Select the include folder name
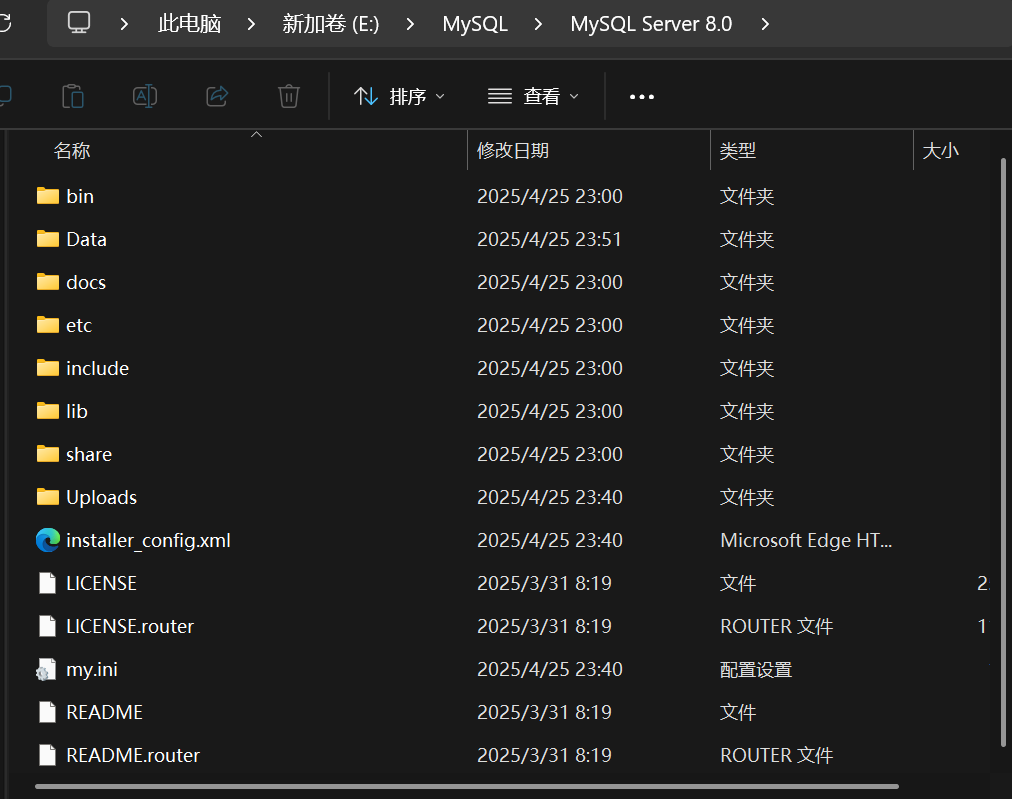 [97, 368]
